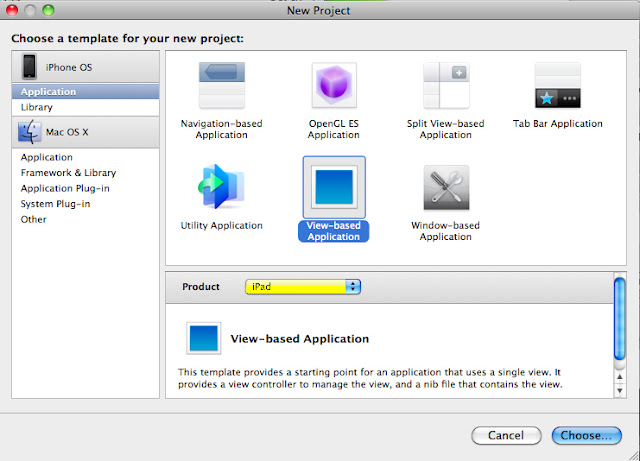Select the Window-based Application tools icon

[446, 187]
